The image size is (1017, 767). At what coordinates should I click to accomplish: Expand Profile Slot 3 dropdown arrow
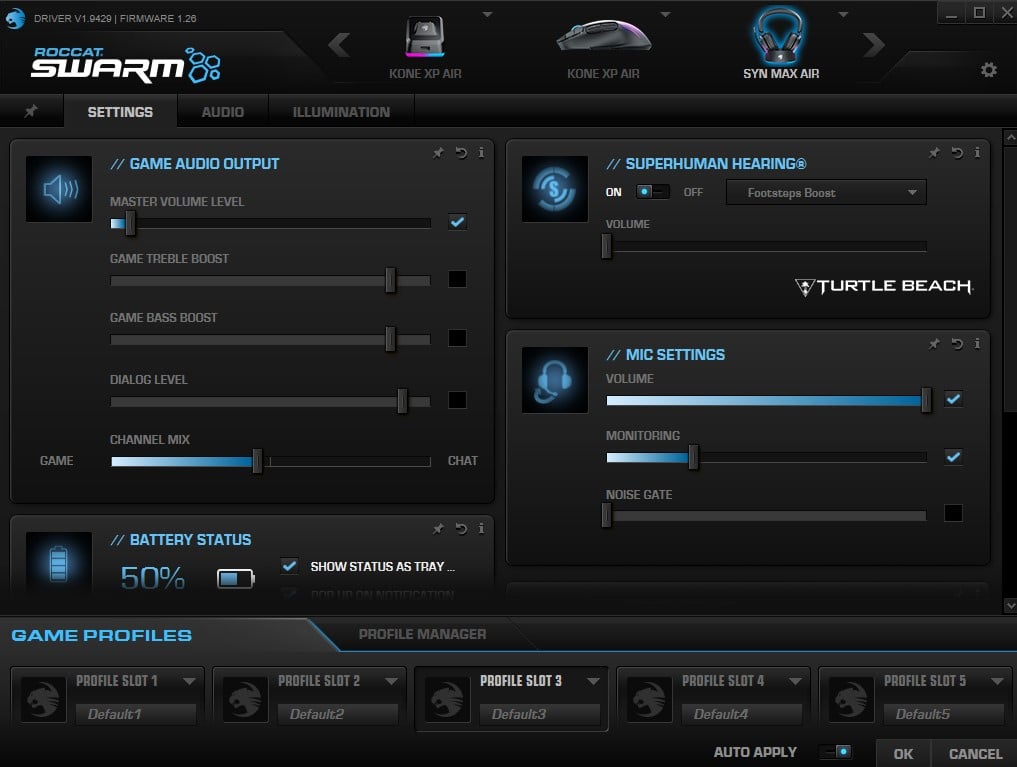pos(593,681)
